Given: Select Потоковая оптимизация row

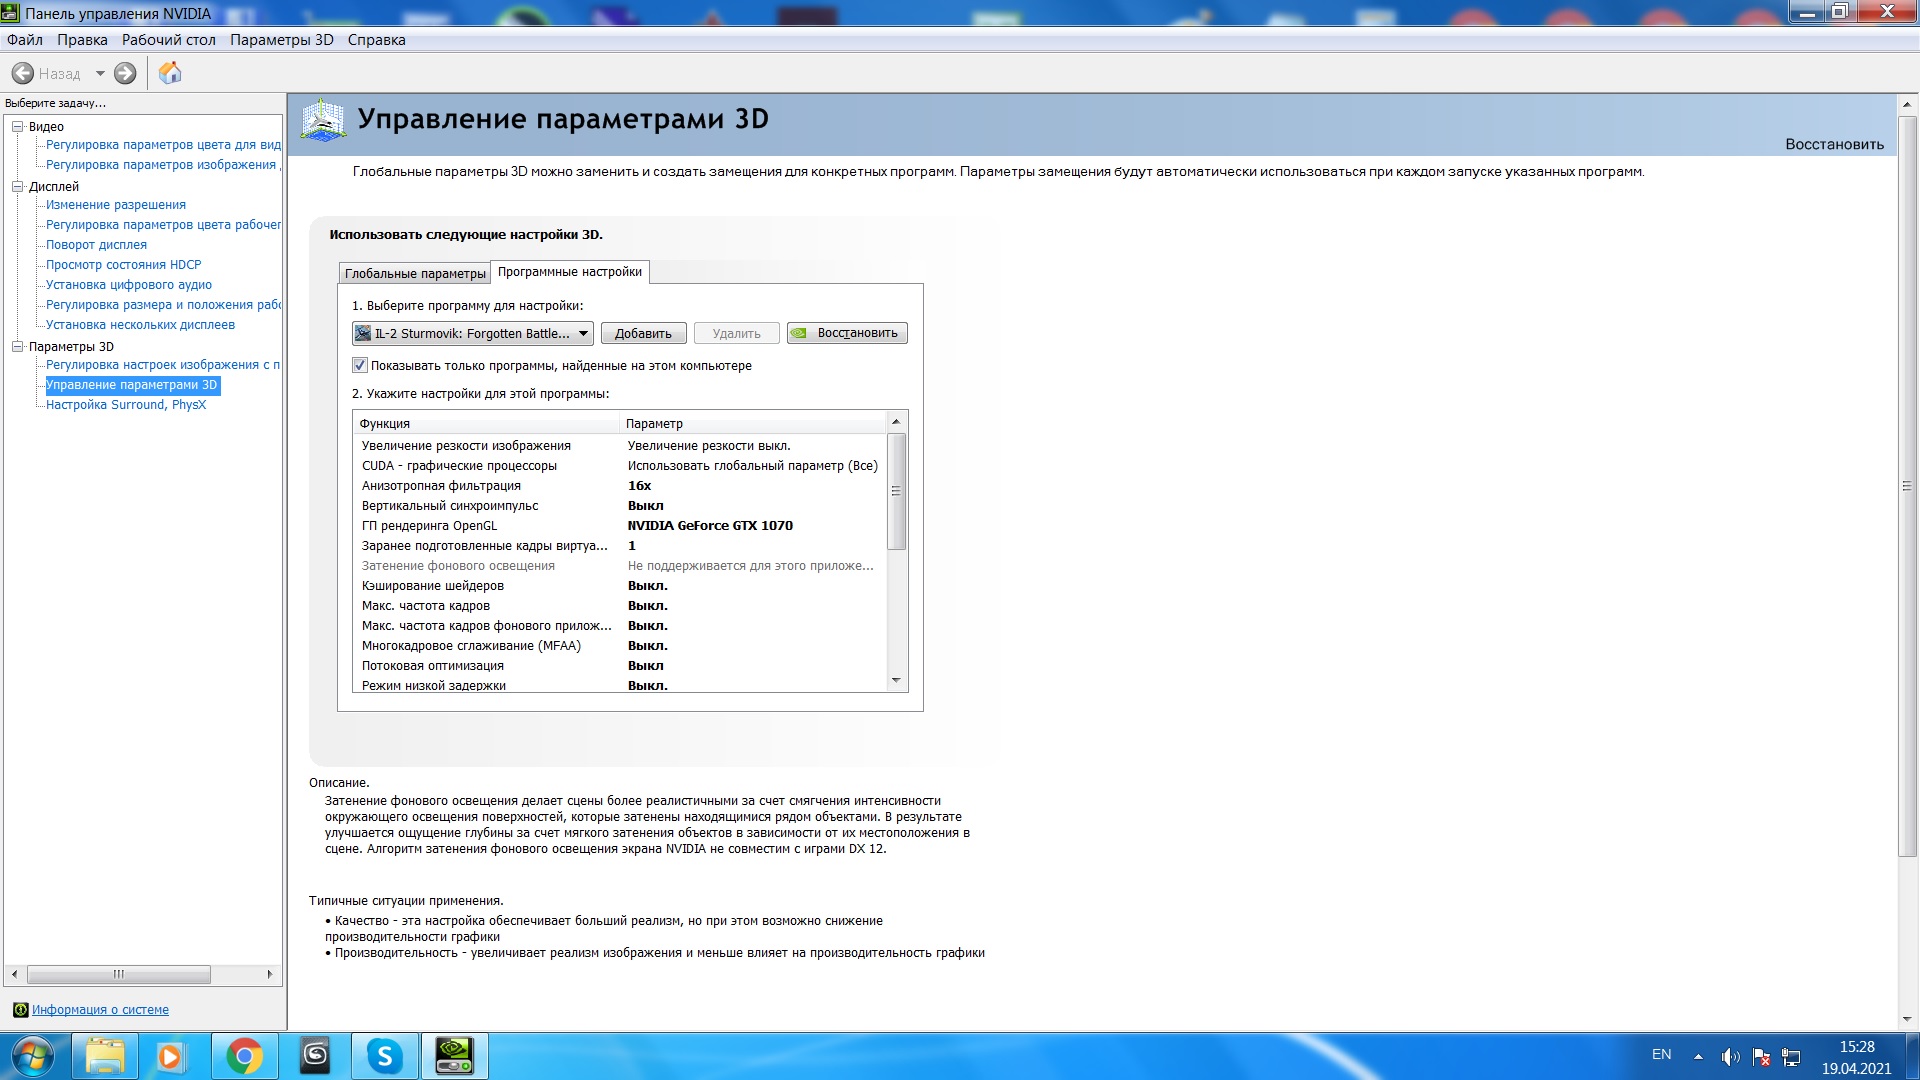Looking at the screenshot, I should [619, 666].
